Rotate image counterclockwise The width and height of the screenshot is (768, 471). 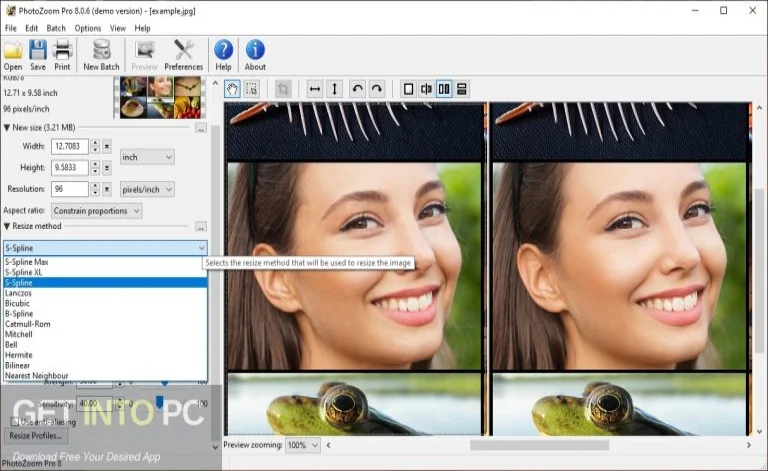tap(358, 89)
